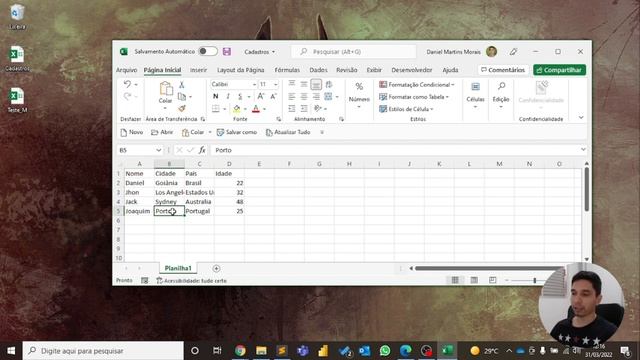Click the green Compartilhar button
The width and height of the screenshot is (640, 360).
[559, 70]
